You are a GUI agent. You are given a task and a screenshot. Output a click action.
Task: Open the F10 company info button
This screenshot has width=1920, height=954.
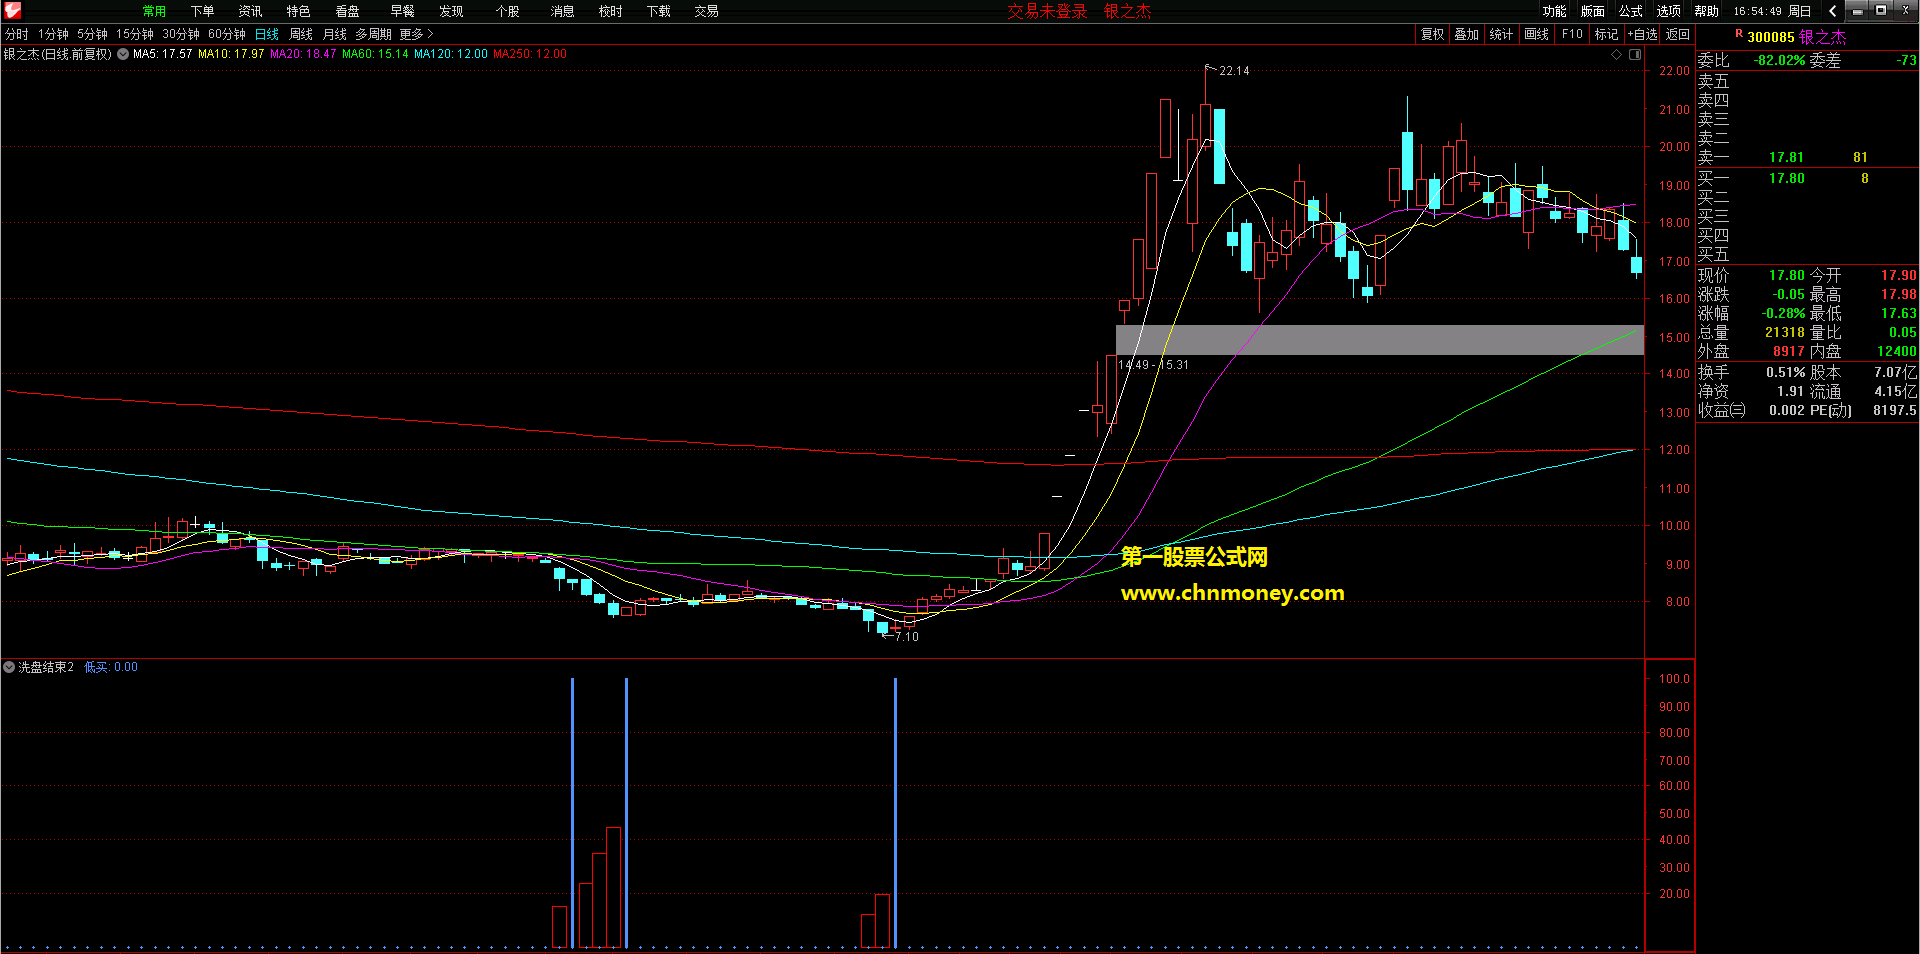click(1572, 34)
